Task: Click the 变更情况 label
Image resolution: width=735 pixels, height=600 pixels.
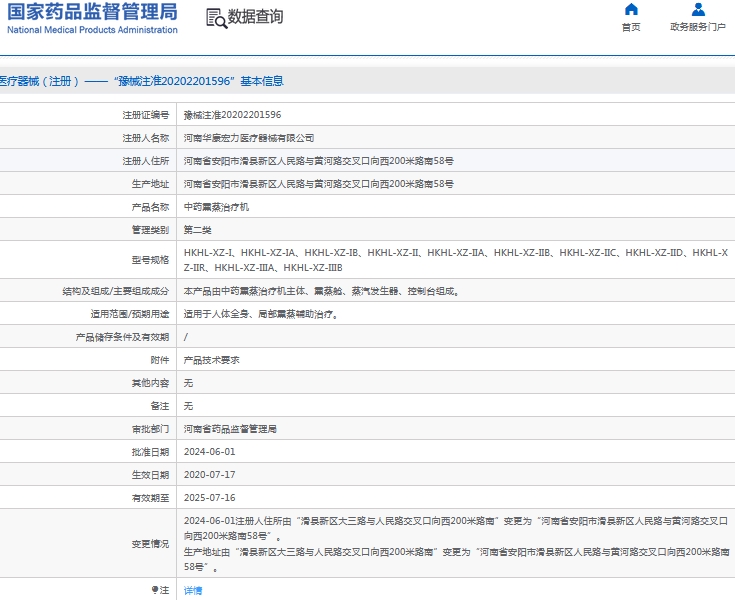Action: click(x=150, y=544)
